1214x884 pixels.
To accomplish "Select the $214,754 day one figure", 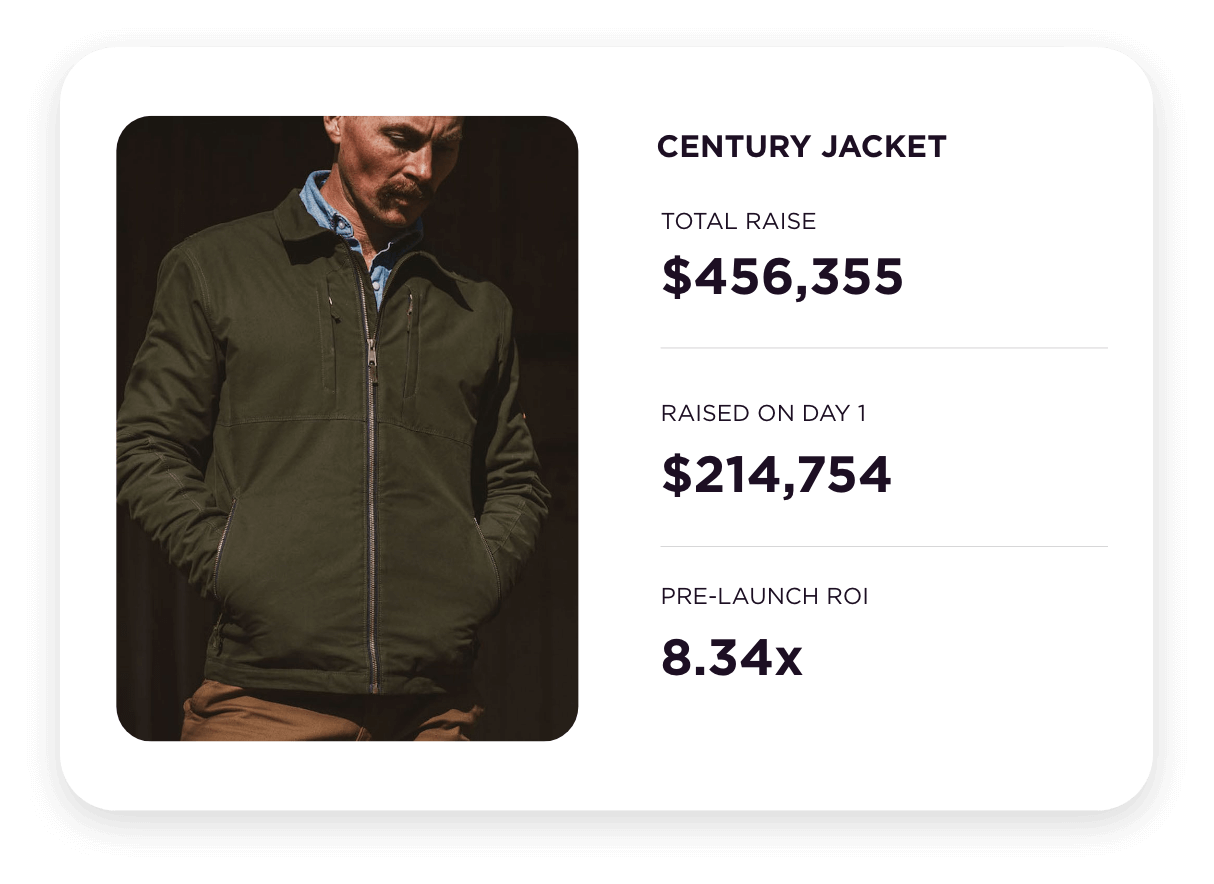I will [776, 475].
